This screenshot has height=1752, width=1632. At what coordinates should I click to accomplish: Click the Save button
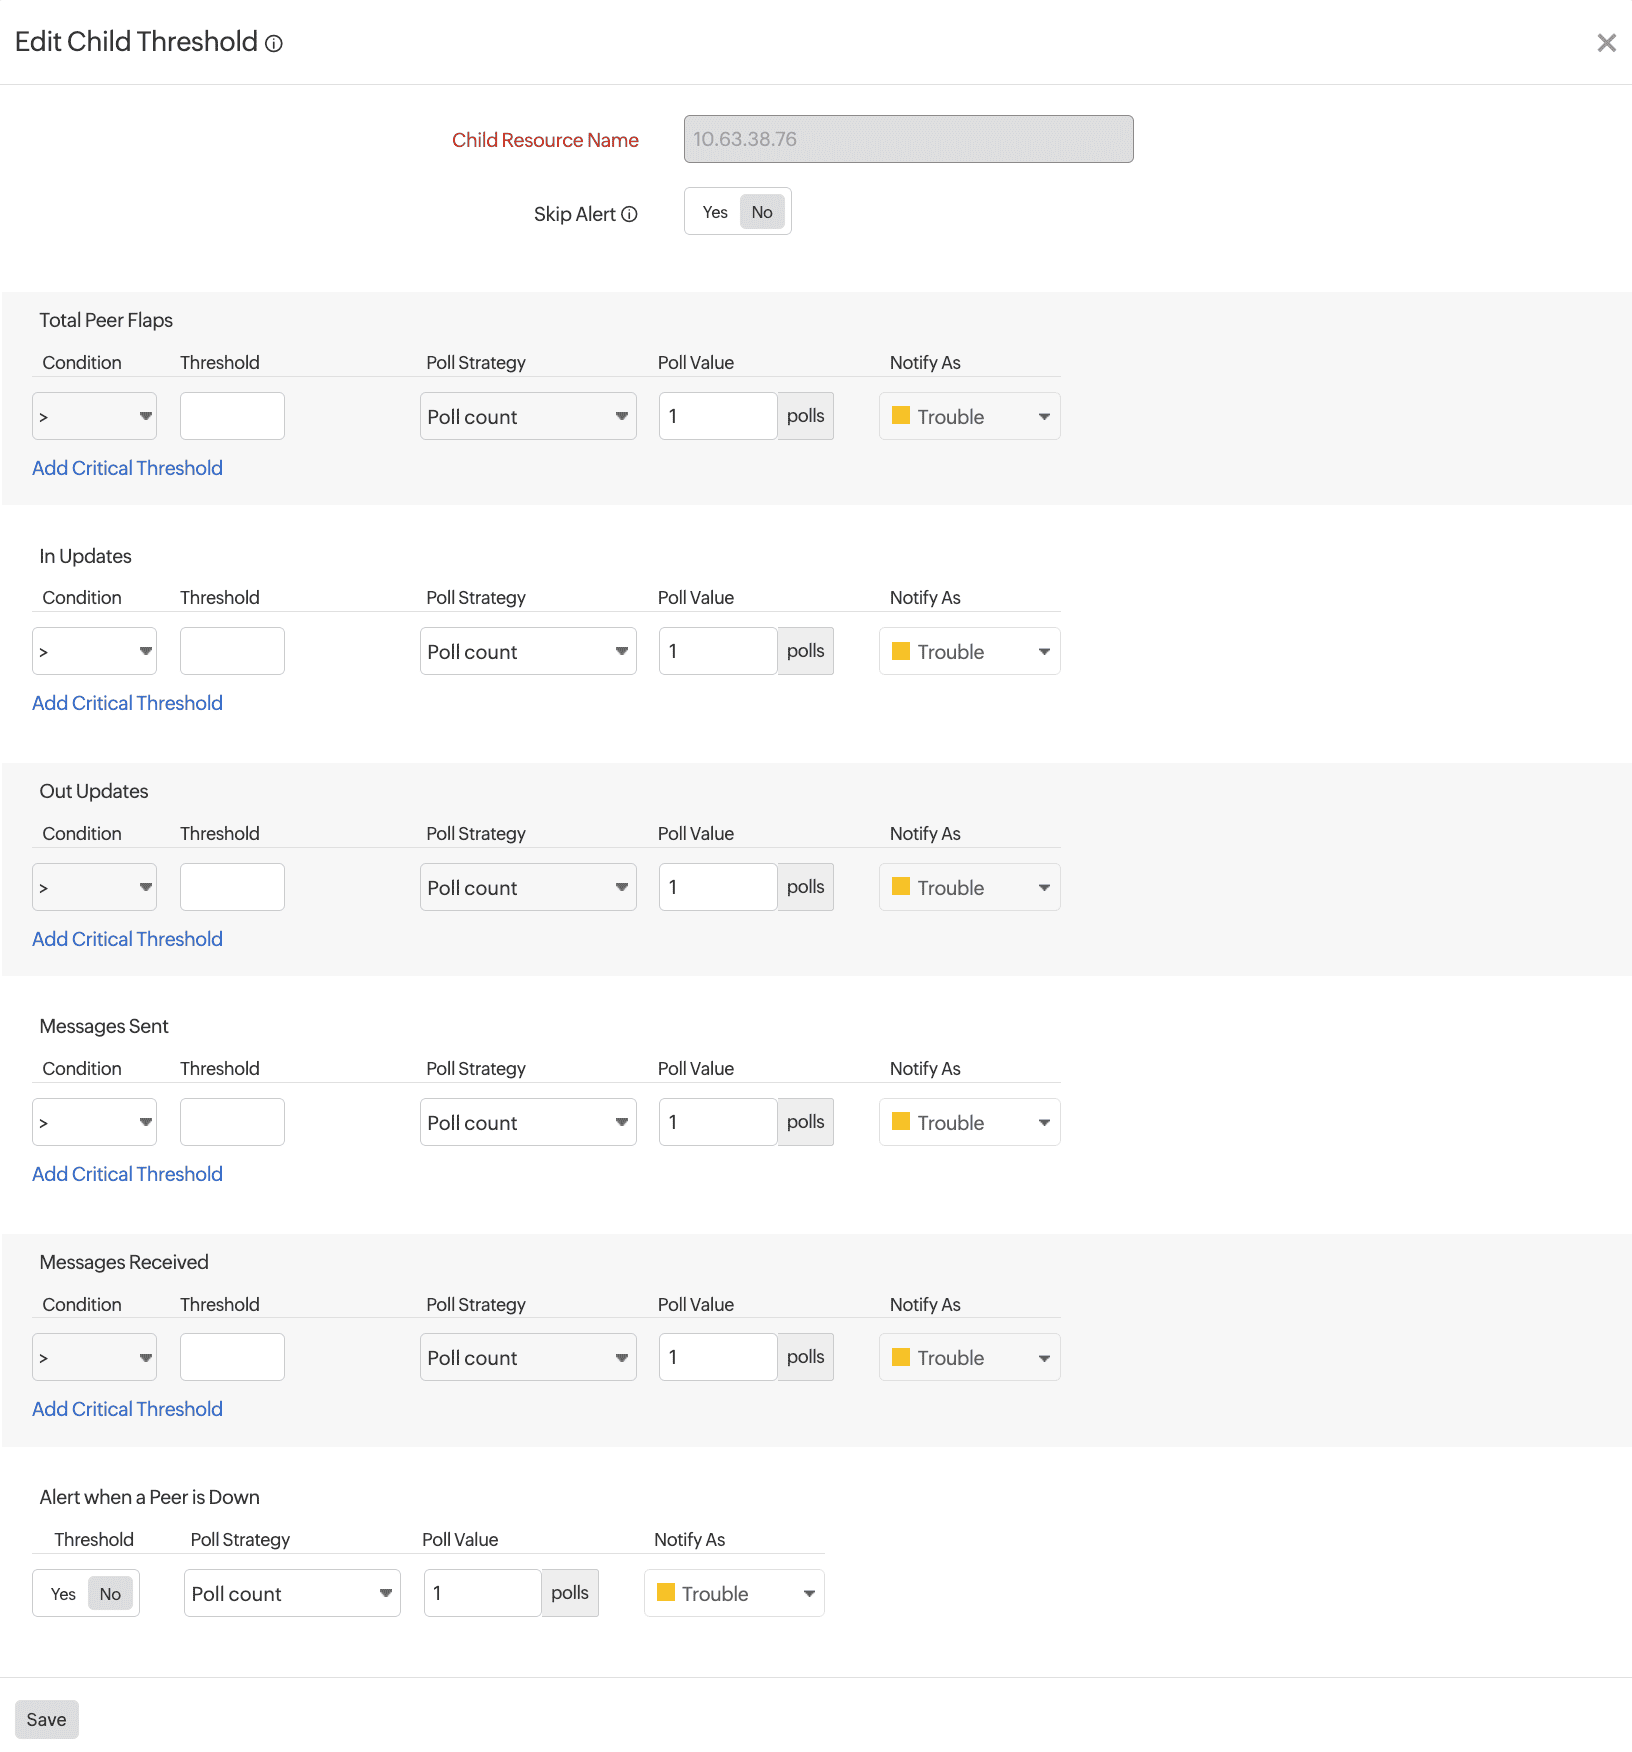(x=46, y=1720)
